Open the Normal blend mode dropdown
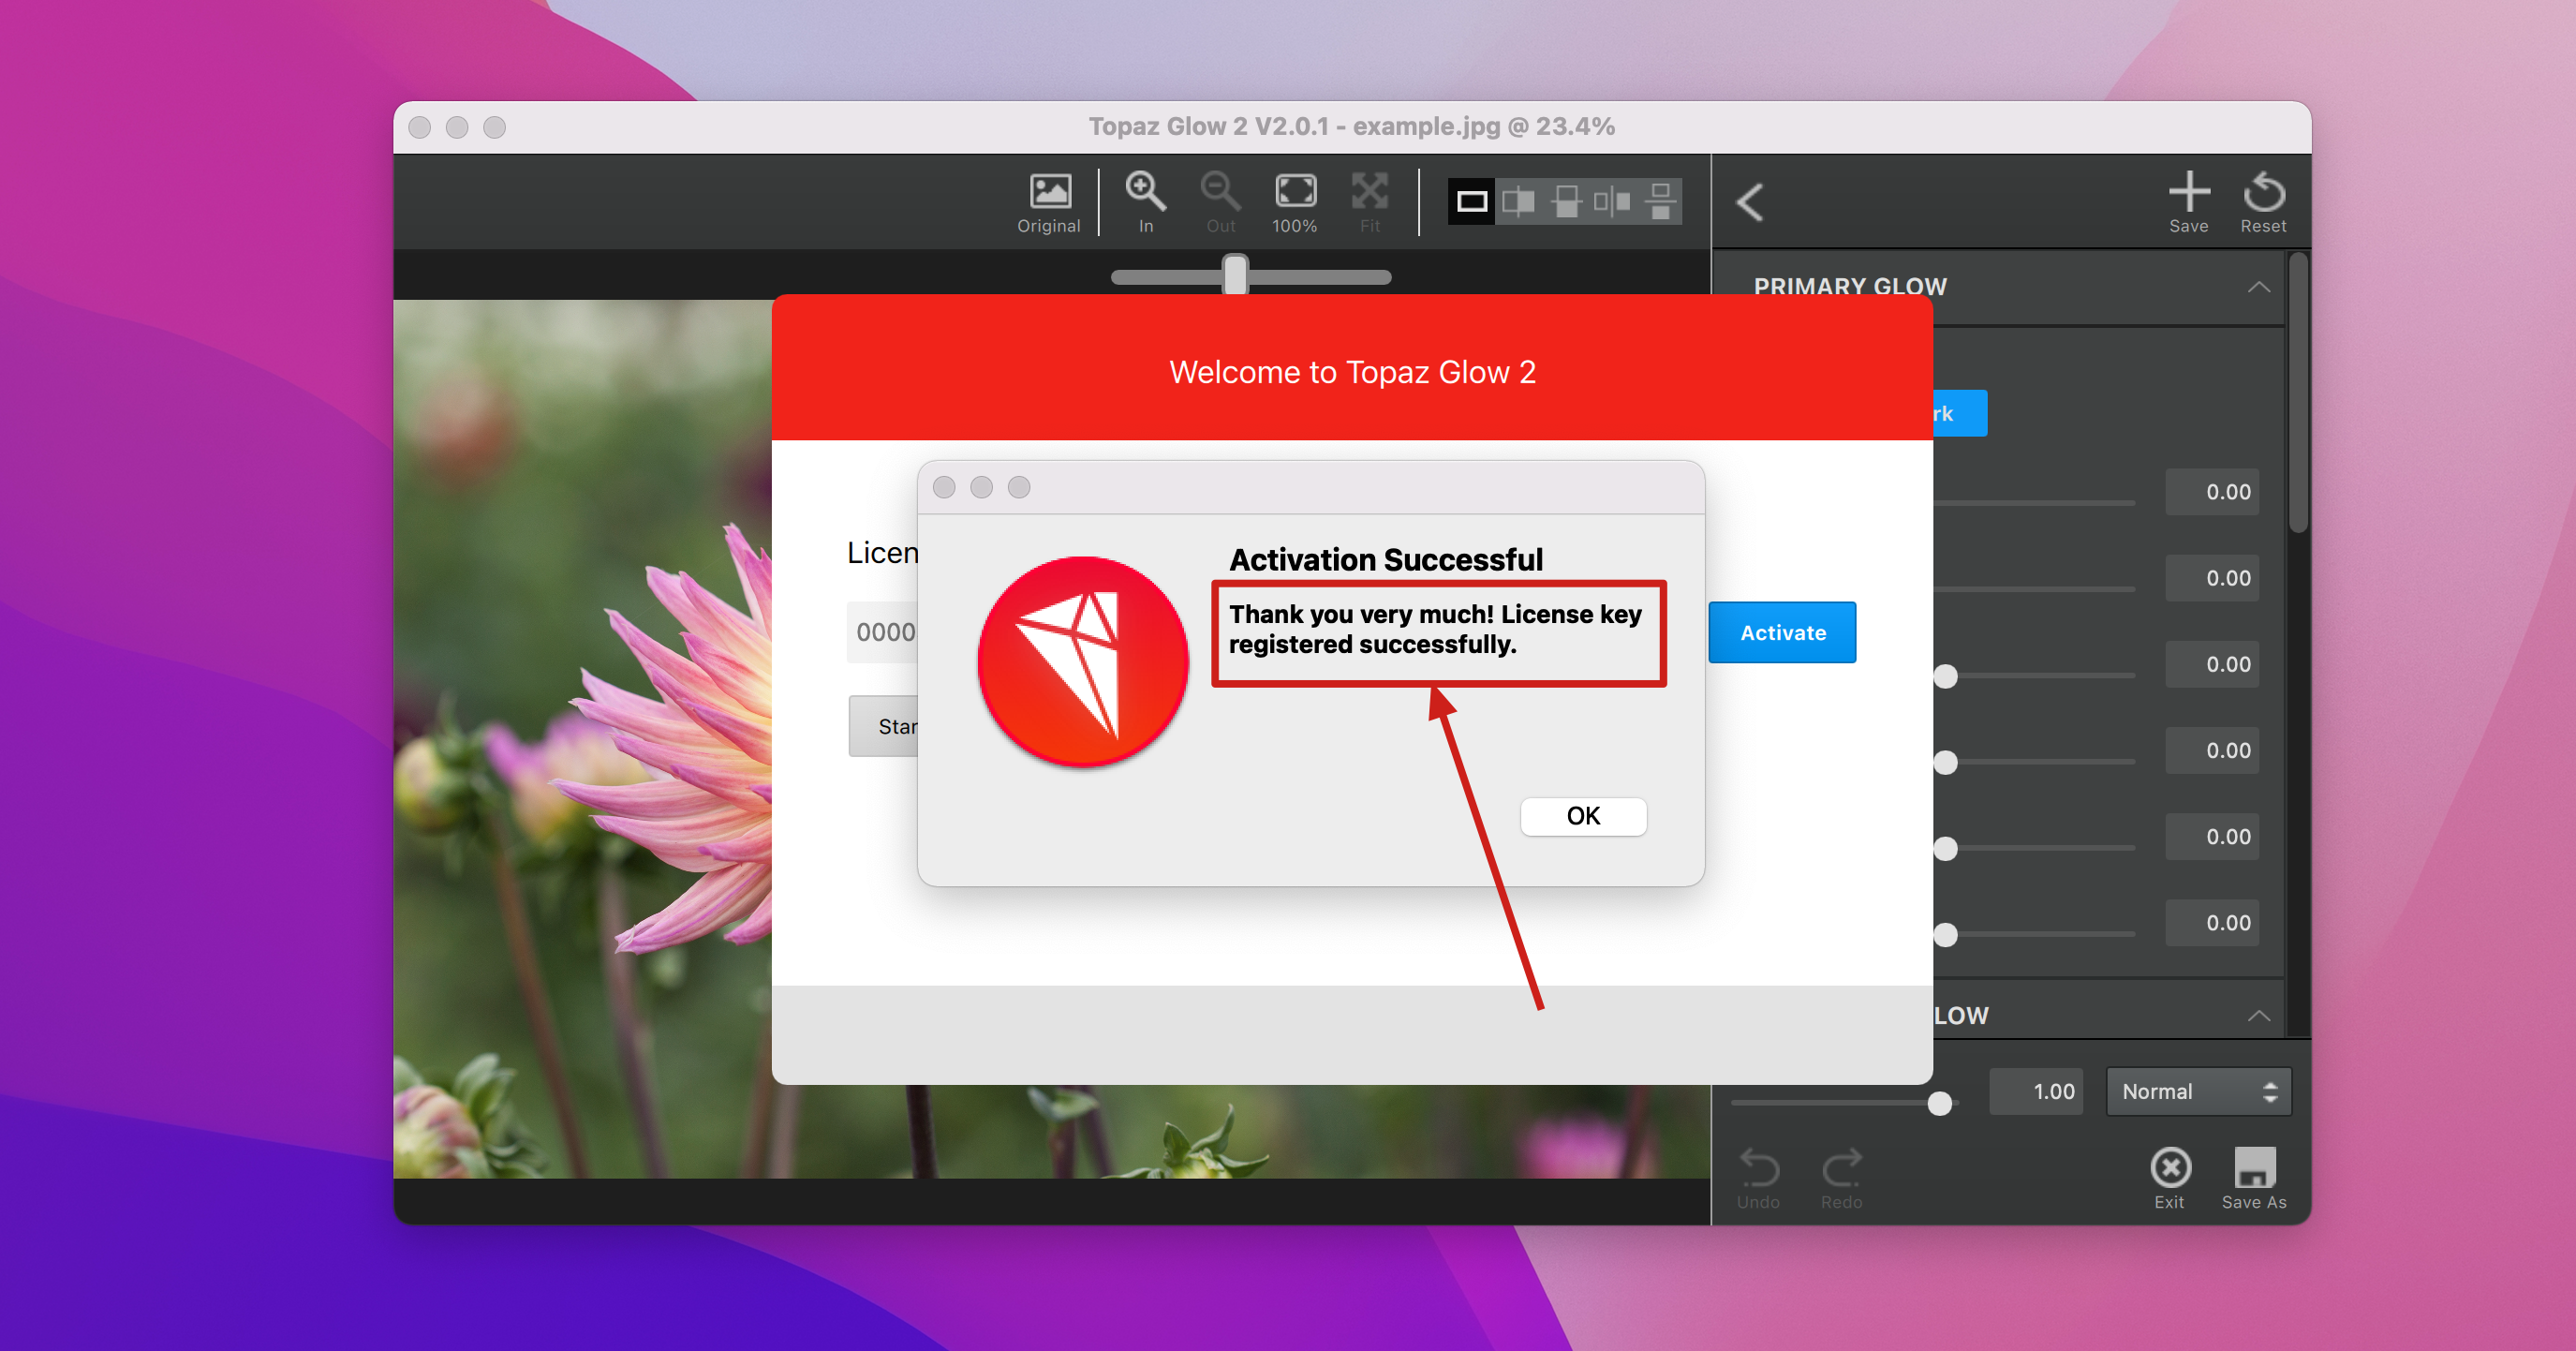2576x1351 pixels. point(2198,1091)
